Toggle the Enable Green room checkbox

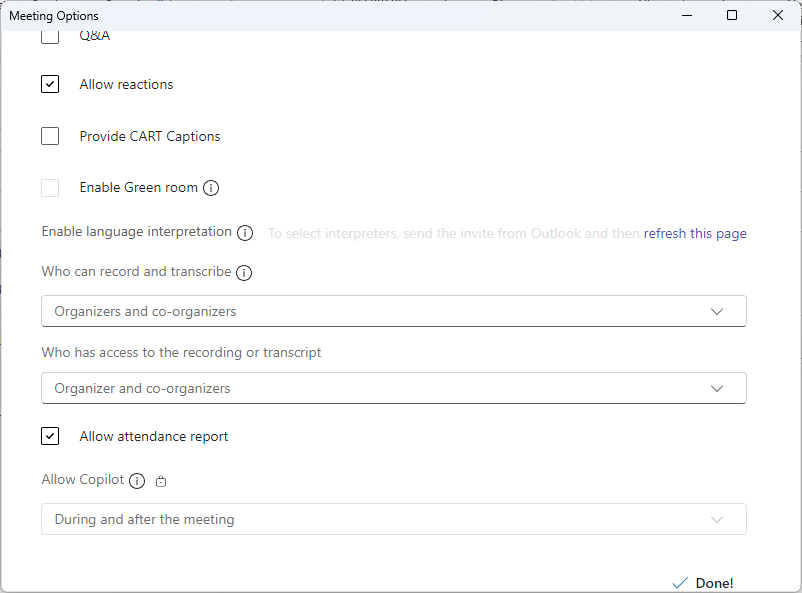[x=50, y=188]
